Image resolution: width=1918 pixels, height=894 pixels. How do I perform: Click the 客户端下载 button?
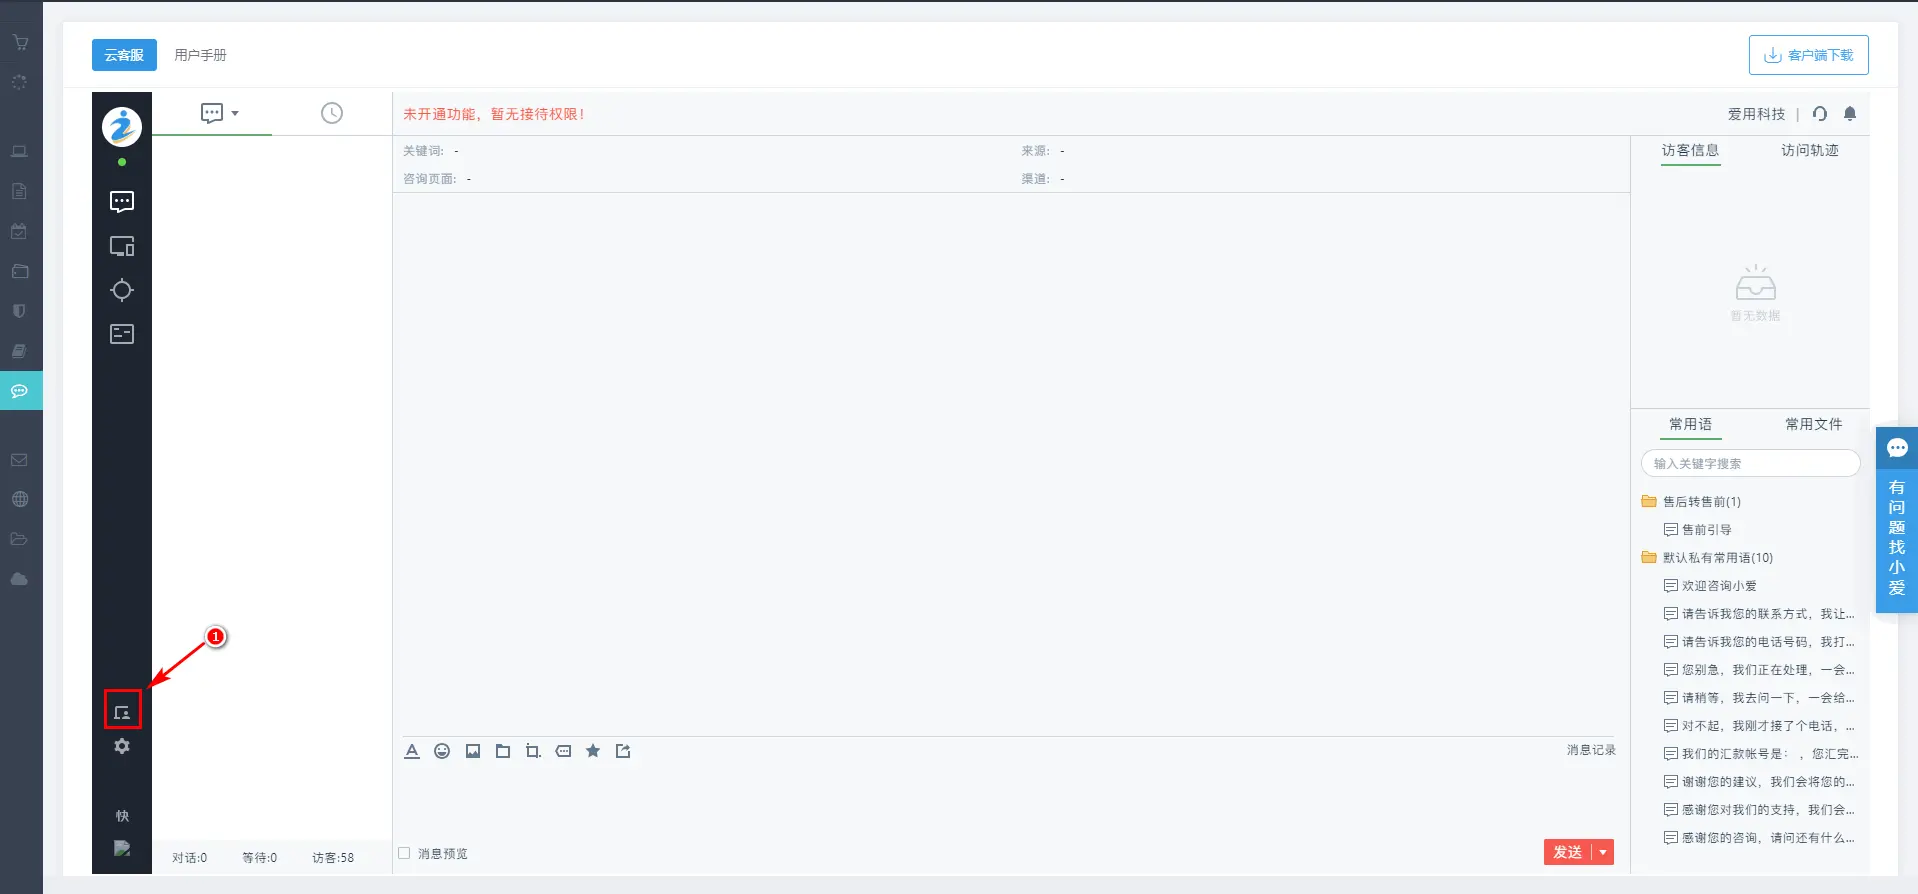pyautogui.click(x=1808, y=55)
